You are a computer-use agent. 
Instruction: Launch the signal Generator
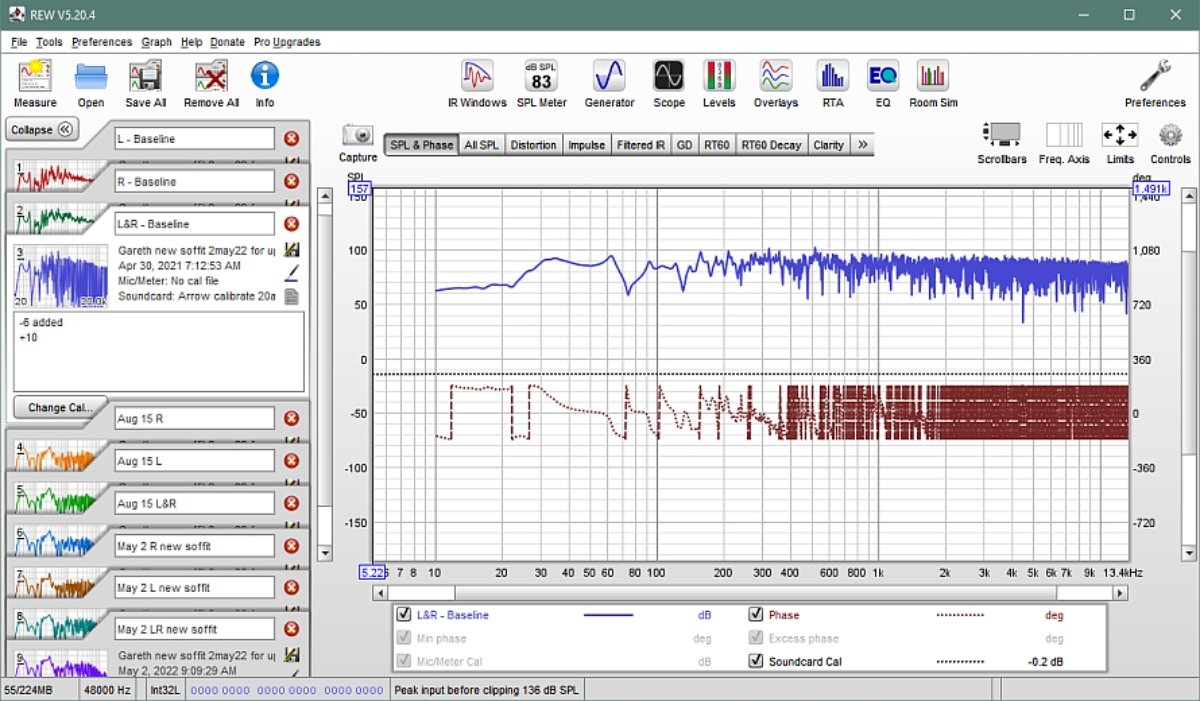click(609, 77)
